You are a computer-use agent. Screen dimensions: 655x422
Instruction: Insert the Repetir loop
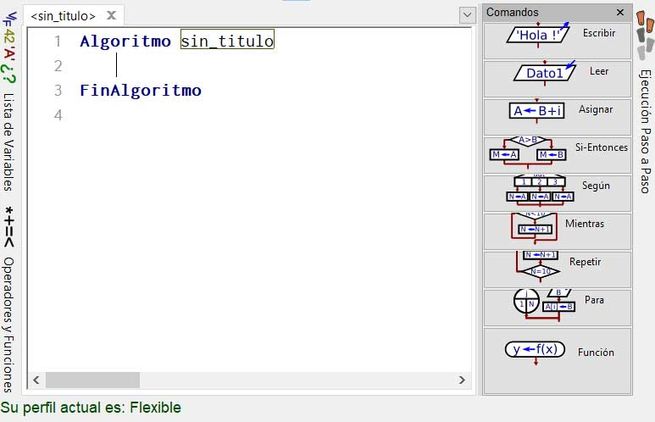[557, 269]
